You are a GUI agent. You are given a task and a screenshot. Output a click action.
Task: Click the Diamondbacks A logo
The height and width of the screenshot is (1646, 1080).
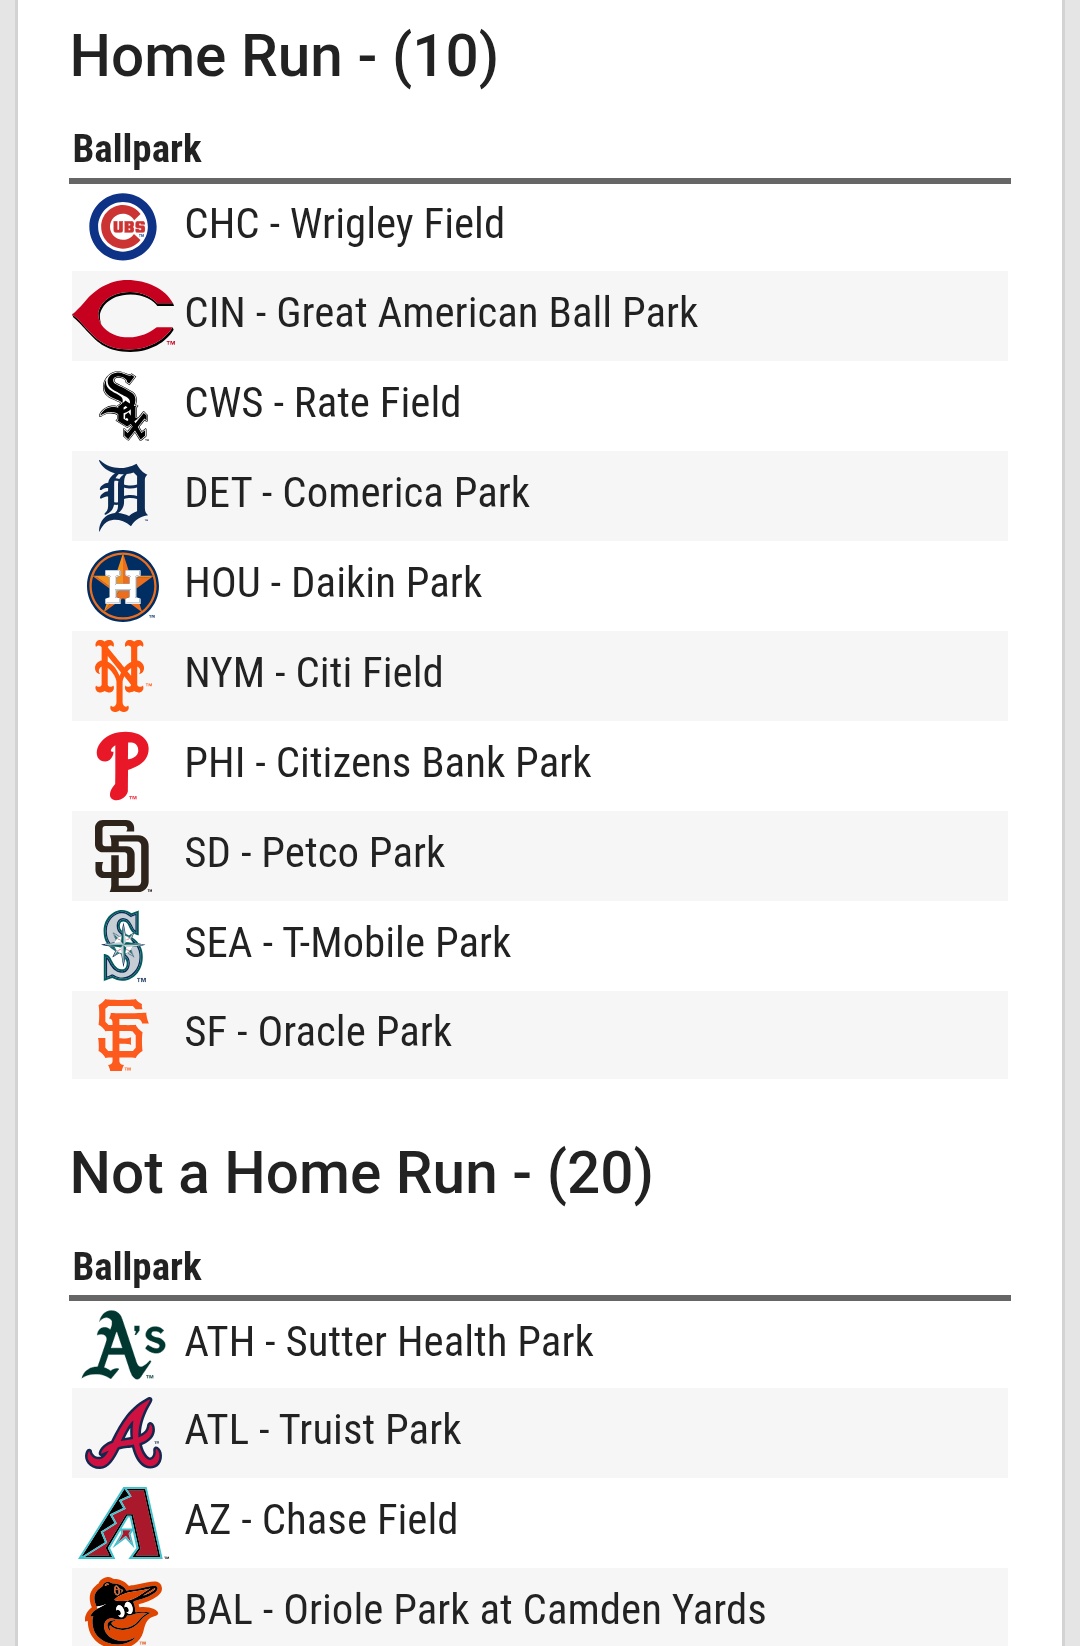coord(123,1523)
